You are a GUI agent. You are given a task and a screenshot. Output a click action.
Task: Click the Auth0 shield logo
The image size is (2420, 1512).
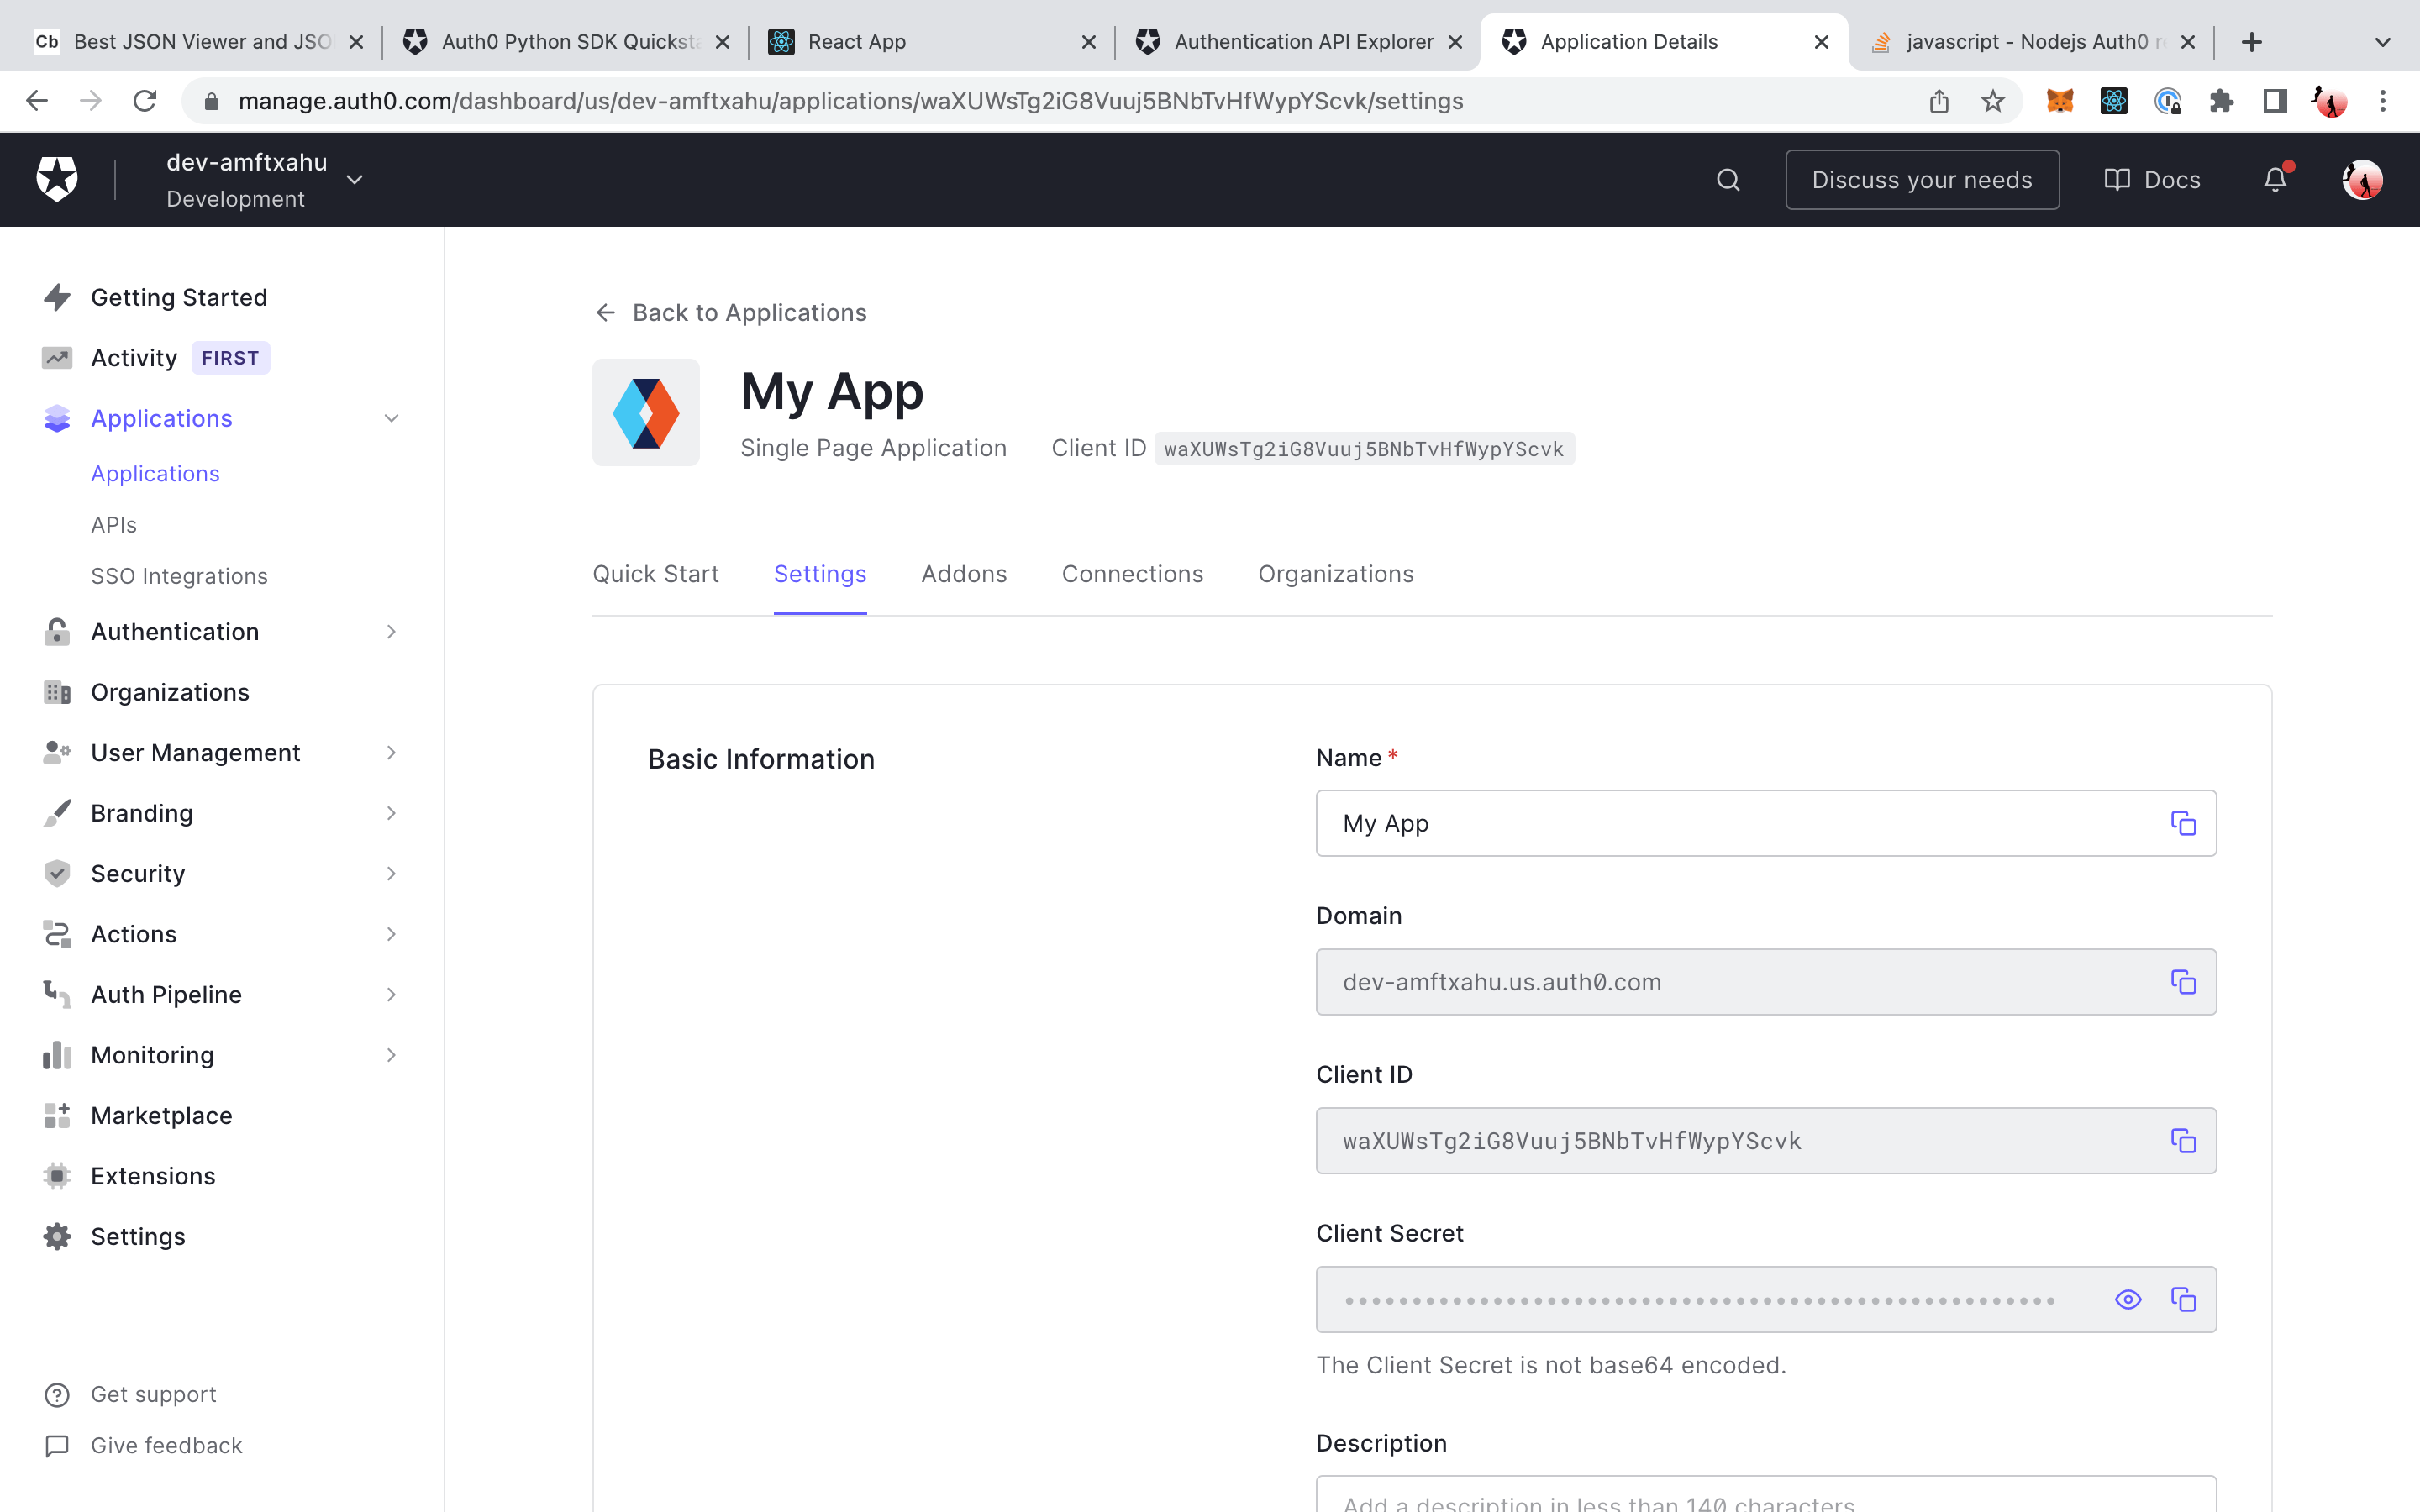(x=57, y=179)
